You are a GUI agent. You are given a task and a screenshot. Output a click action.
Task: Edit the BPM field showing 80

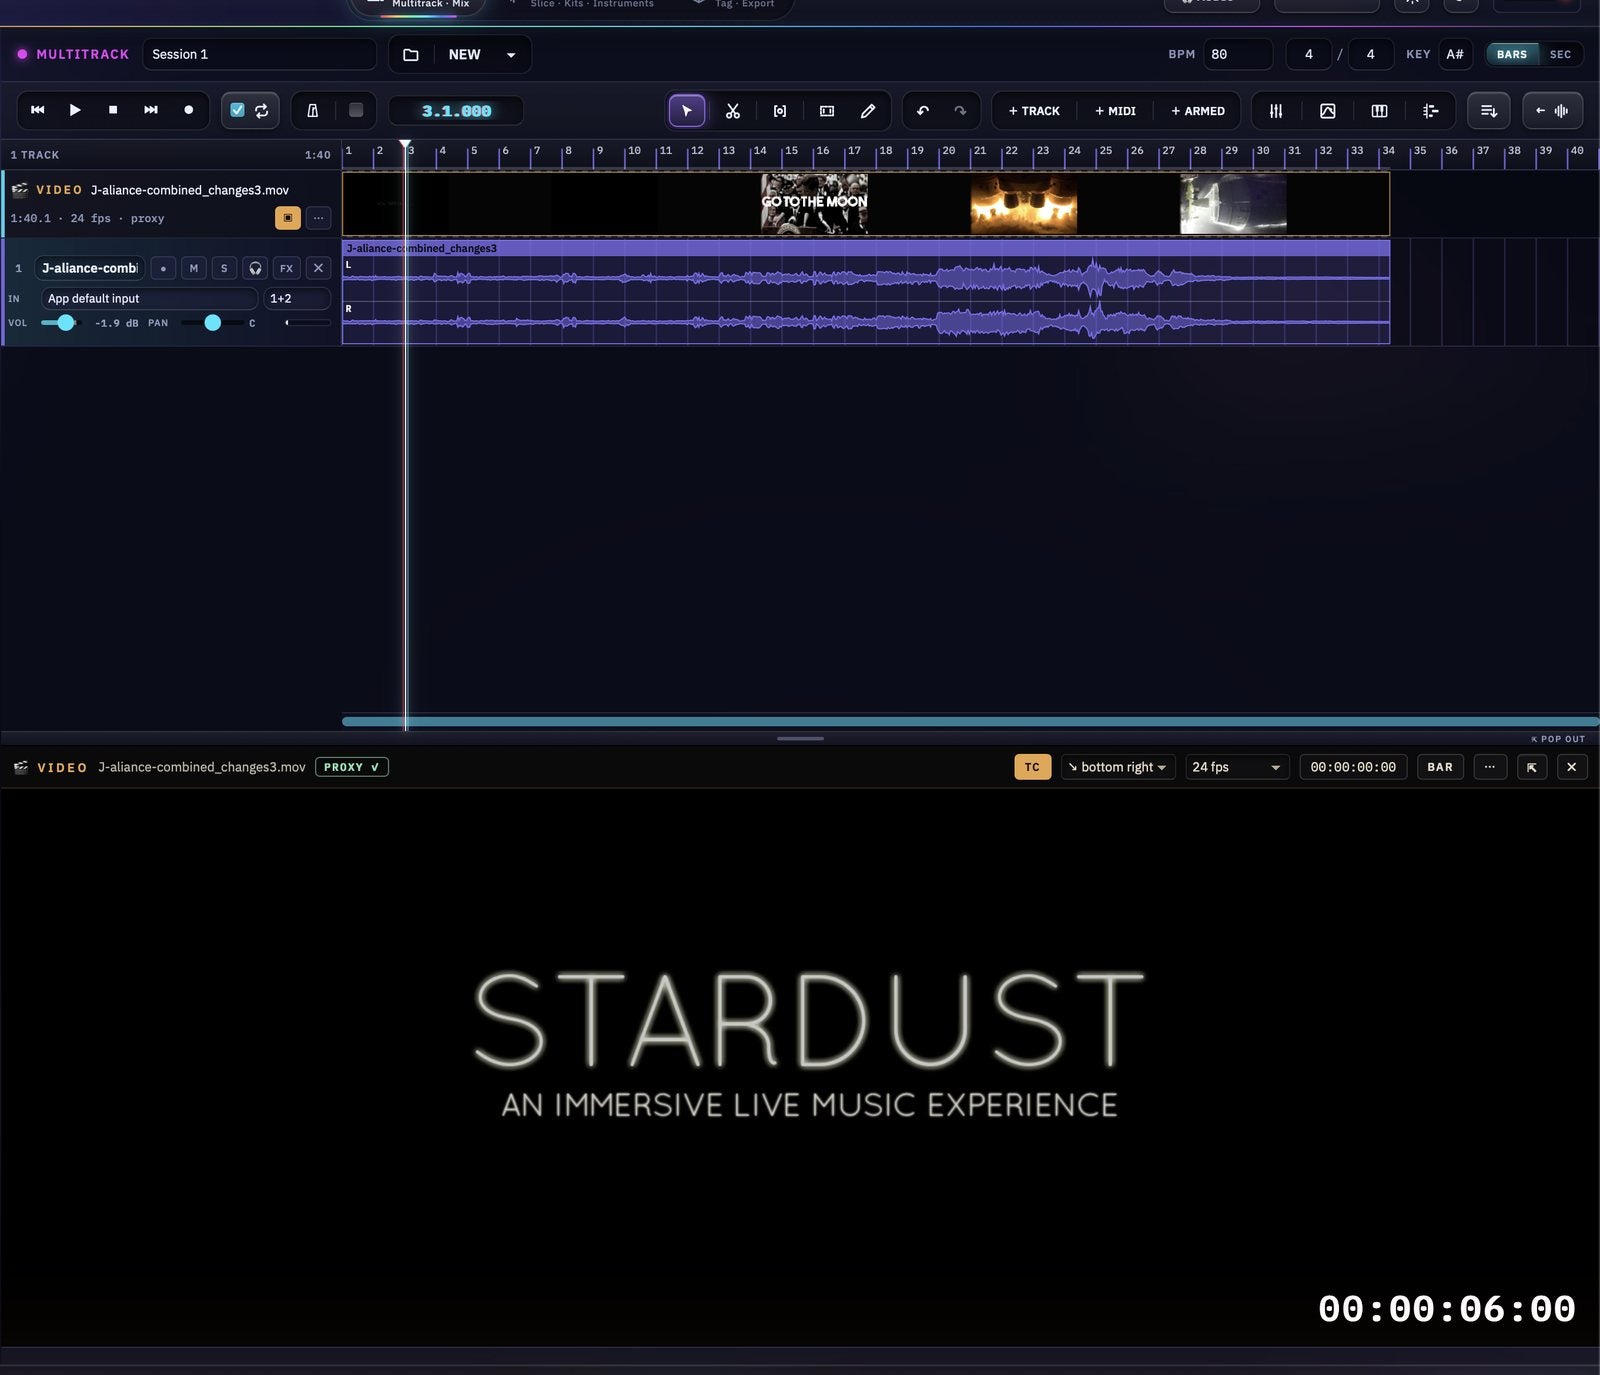1238,54
